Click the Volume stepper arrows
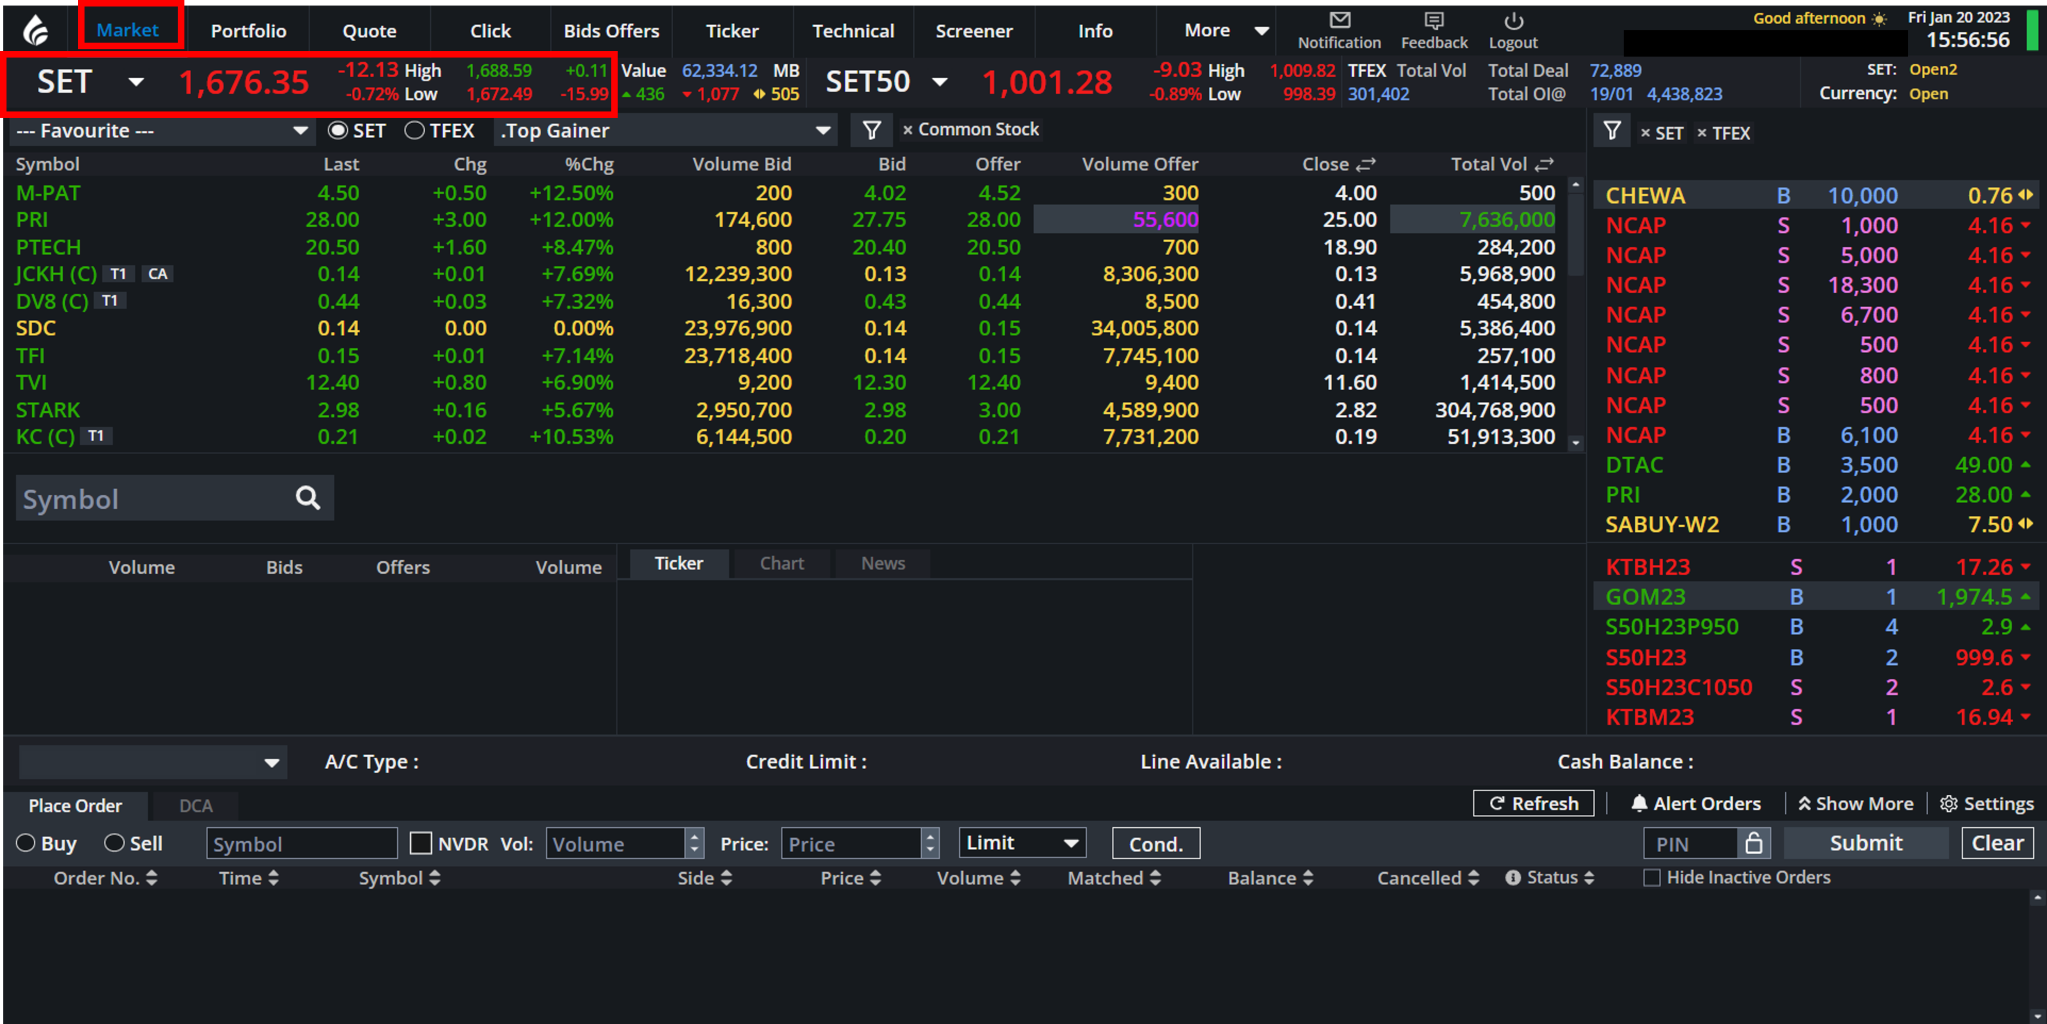This screenshot has height=1024, width=2047. (x=695, y=843)
